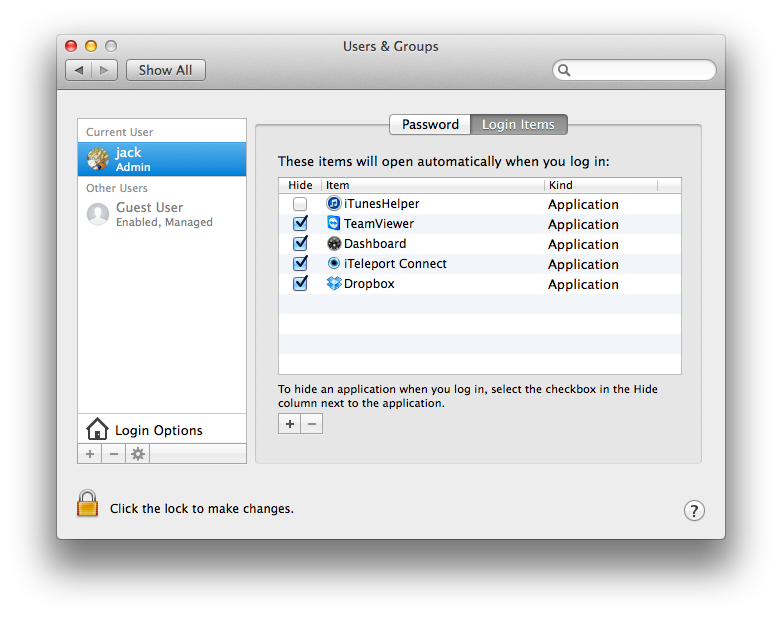
Task: Remove login item with minus button
Action: (x=312, y=424)
